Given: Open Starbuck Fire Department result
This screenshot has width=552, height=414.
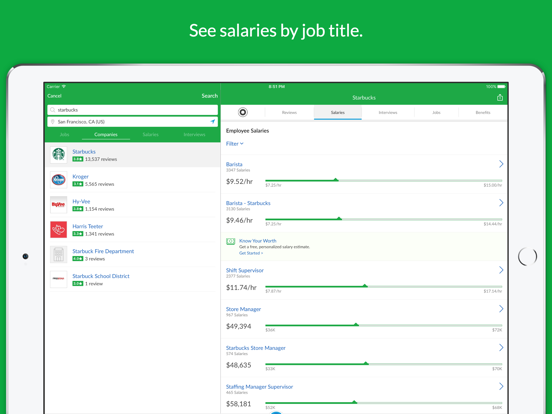Looking at the screenshot, I should click(133, 255).
